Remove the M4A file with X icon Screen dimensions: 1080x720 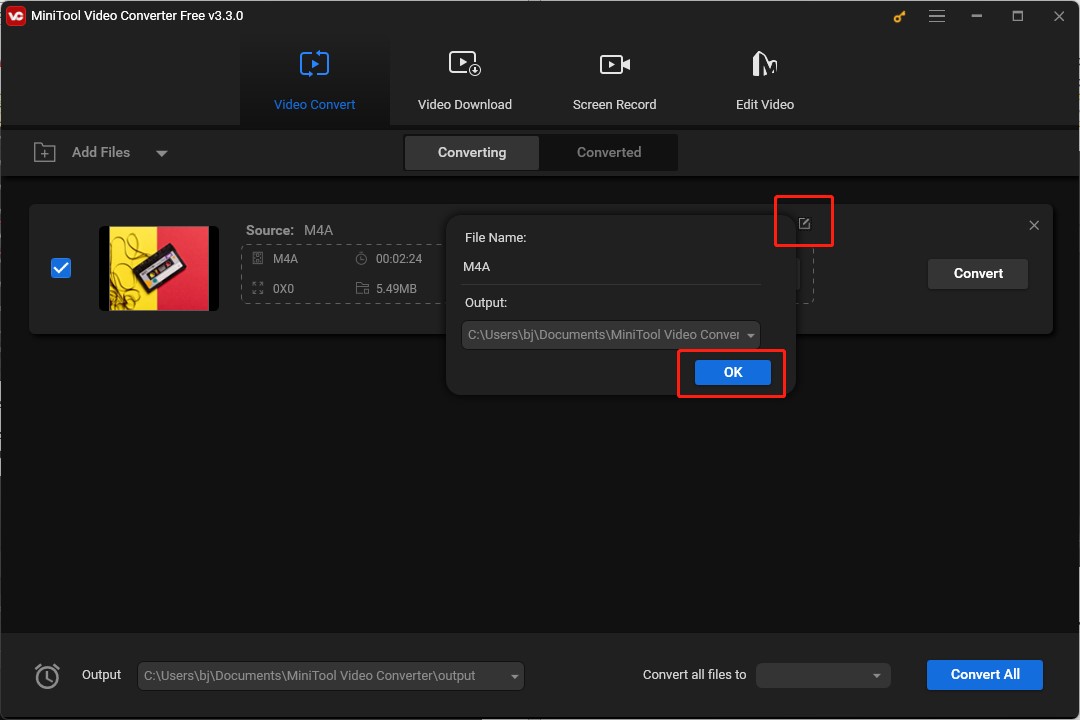coord(1034,226)
